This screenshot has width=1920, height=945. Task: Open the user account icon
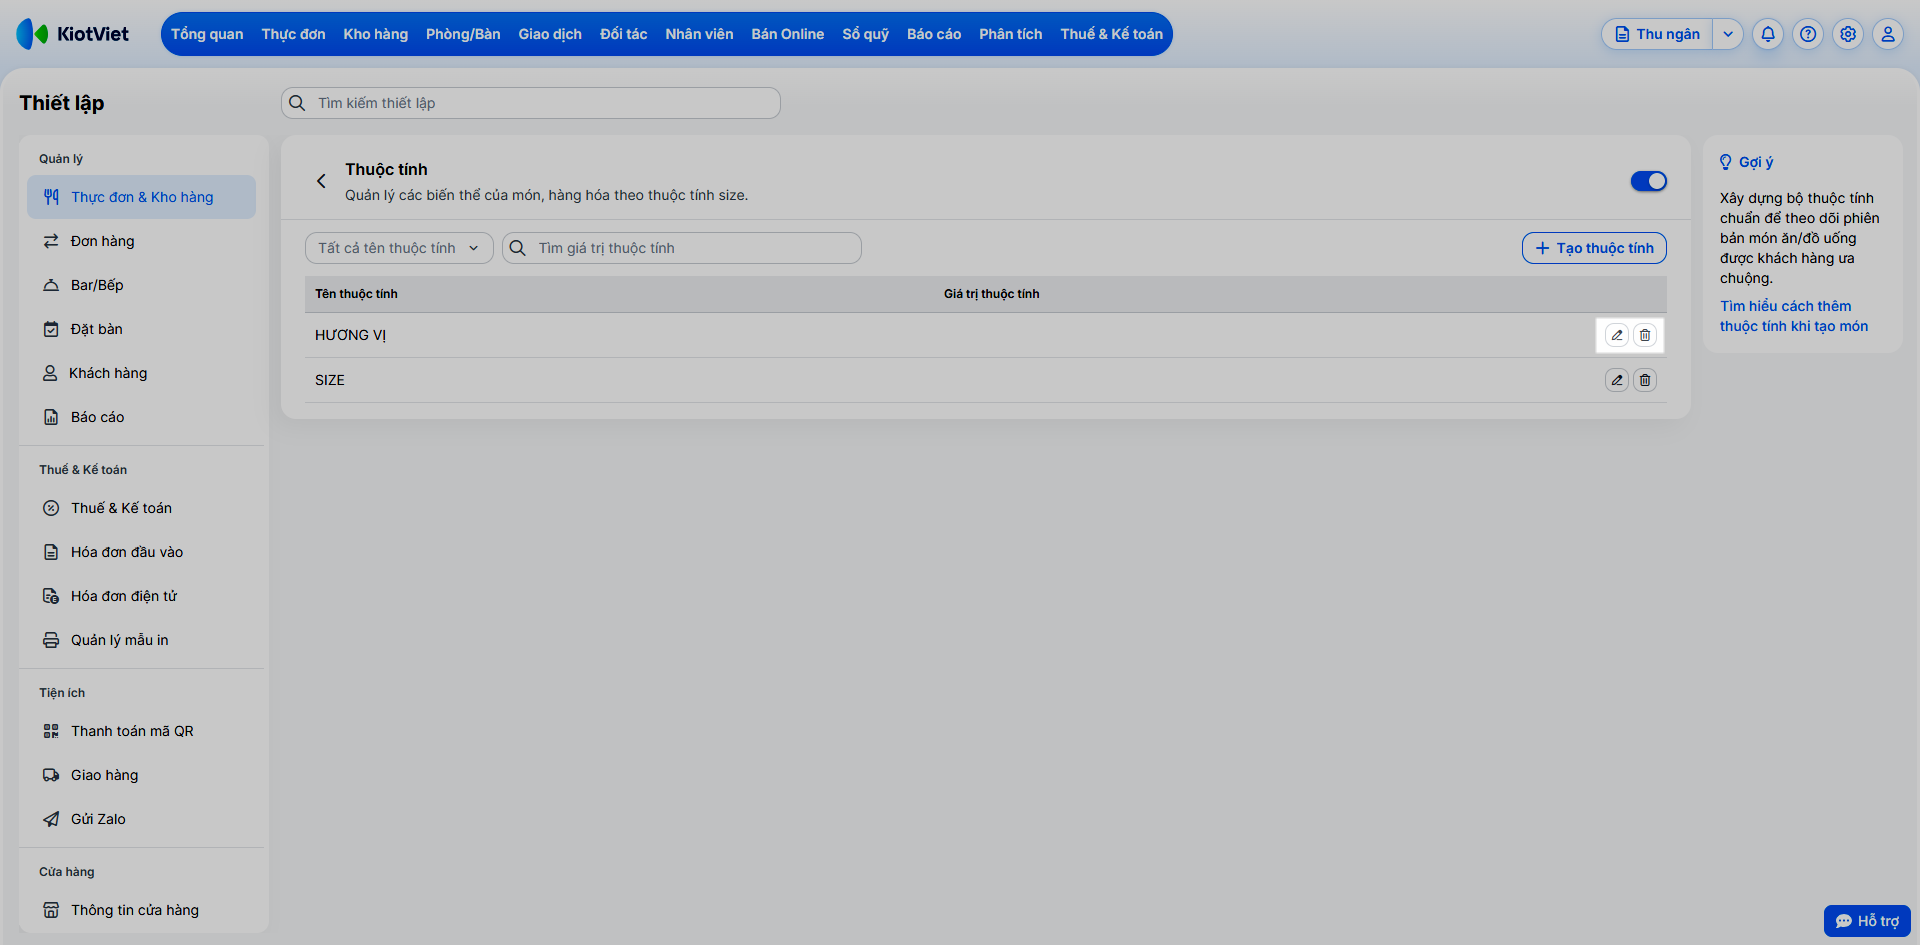point(1888,34)
